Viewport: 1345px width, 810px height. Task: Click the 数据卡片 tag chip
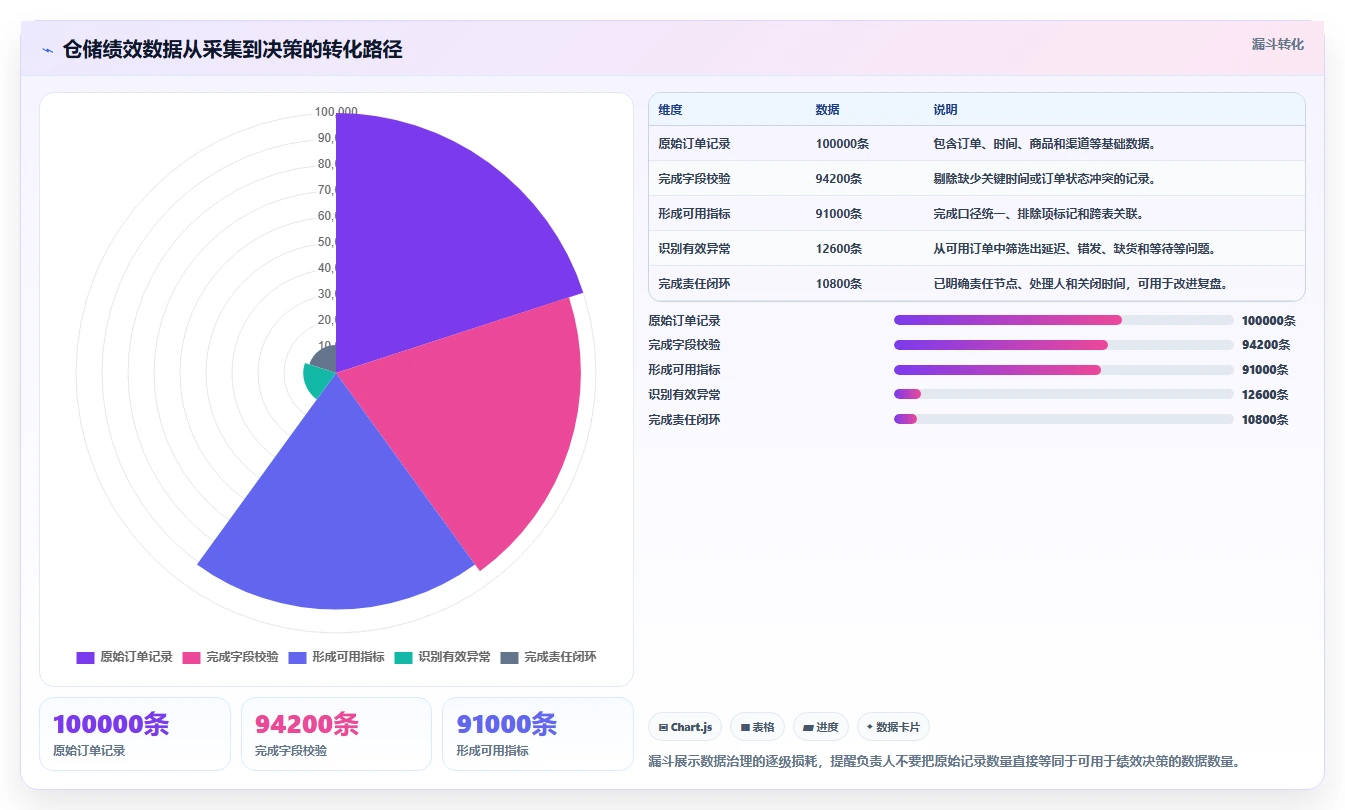[893, 727]
